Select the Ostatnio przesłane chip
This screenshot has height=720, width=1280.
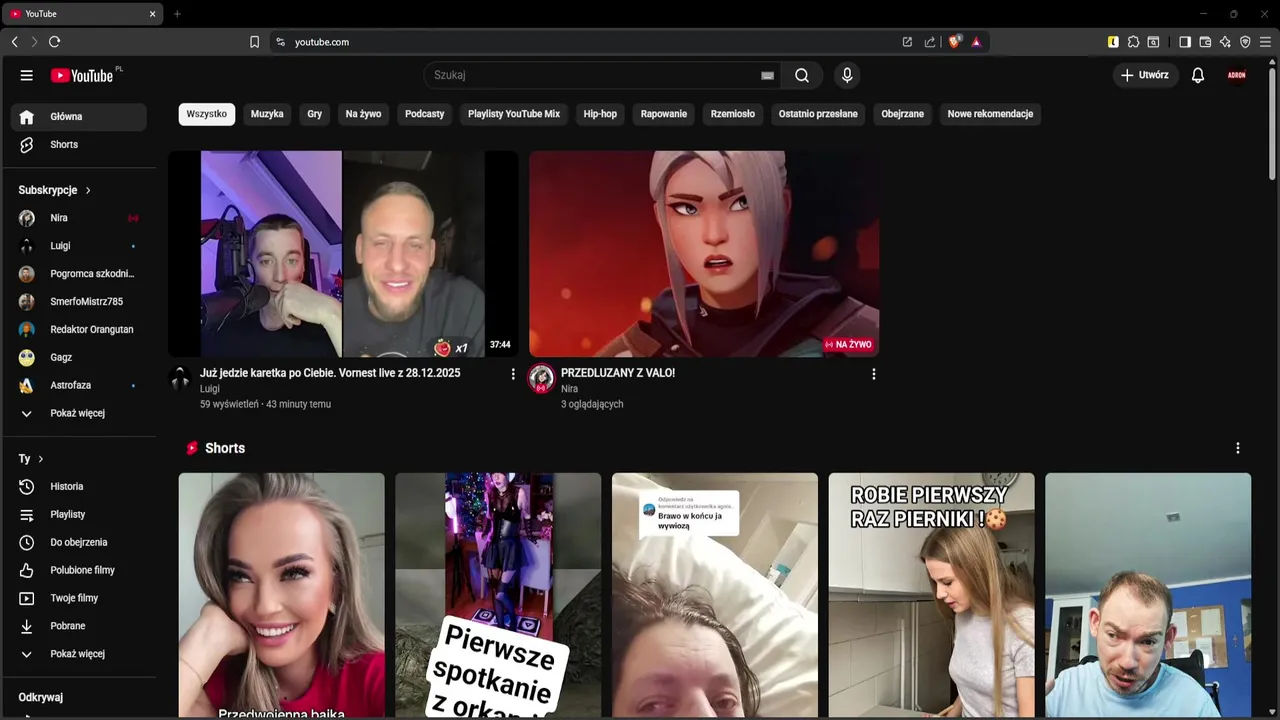click(818, 114)
